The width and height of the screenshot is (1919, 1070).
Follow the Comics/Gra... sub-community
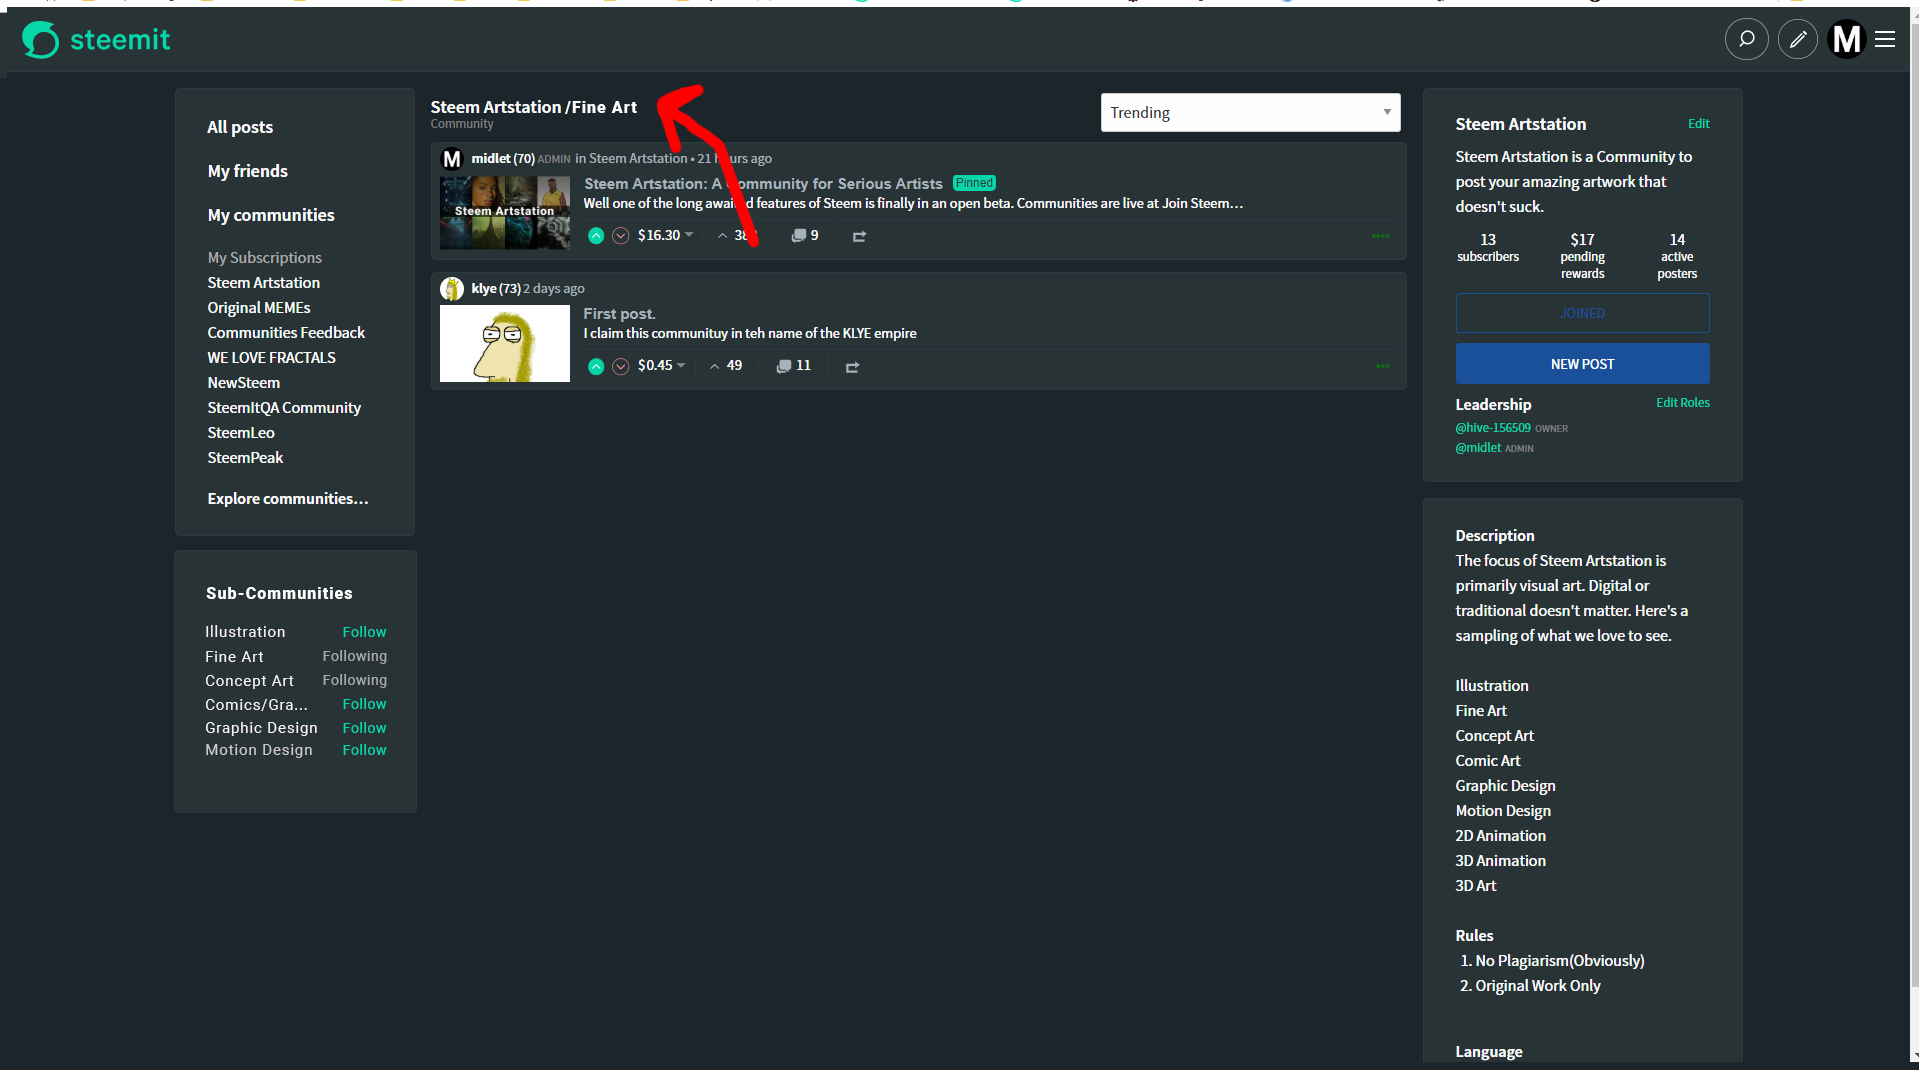(x=364, y=704)
